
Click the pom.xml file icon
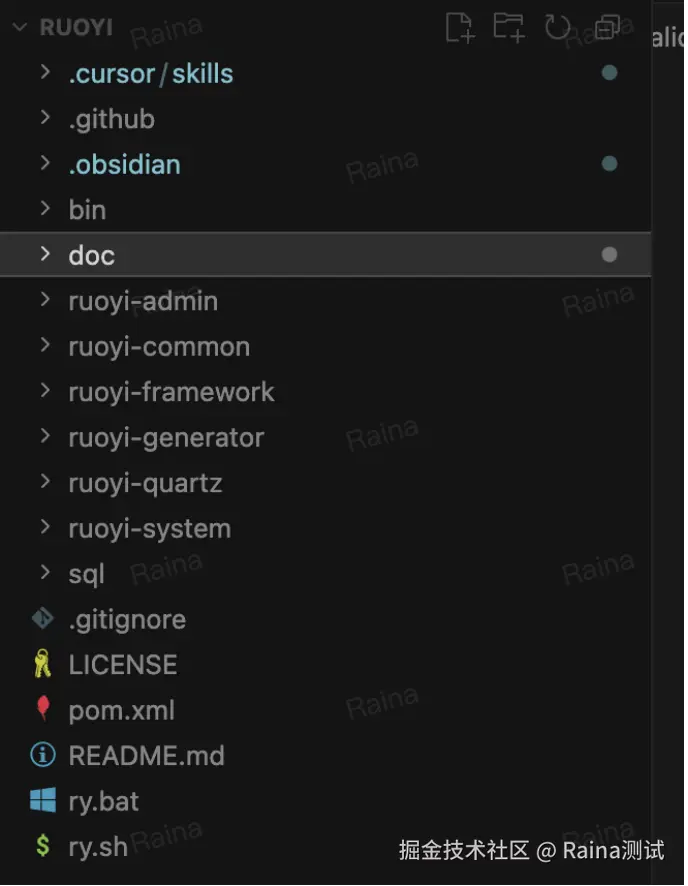(x=42, y=710)
